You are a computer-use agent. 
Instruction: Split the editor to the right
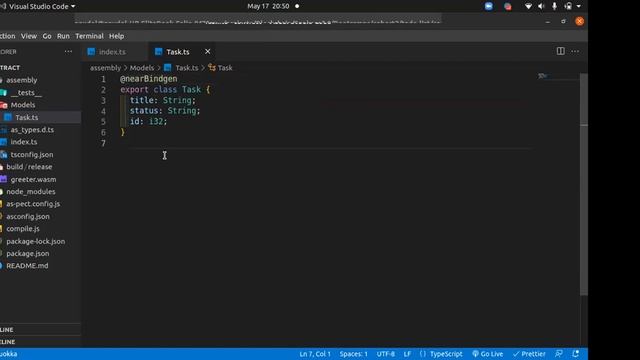560,51
